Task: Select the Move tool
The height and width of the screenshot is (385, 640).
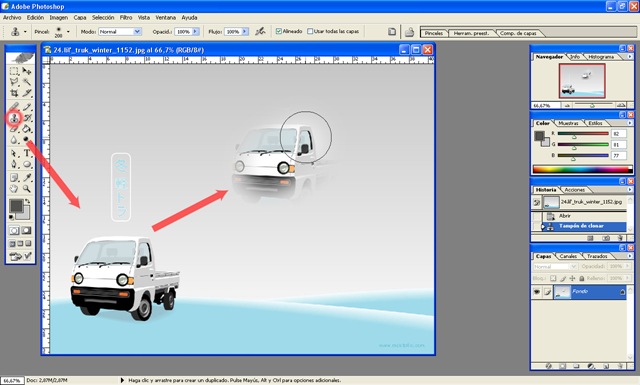Action: (x=27, y=71)
